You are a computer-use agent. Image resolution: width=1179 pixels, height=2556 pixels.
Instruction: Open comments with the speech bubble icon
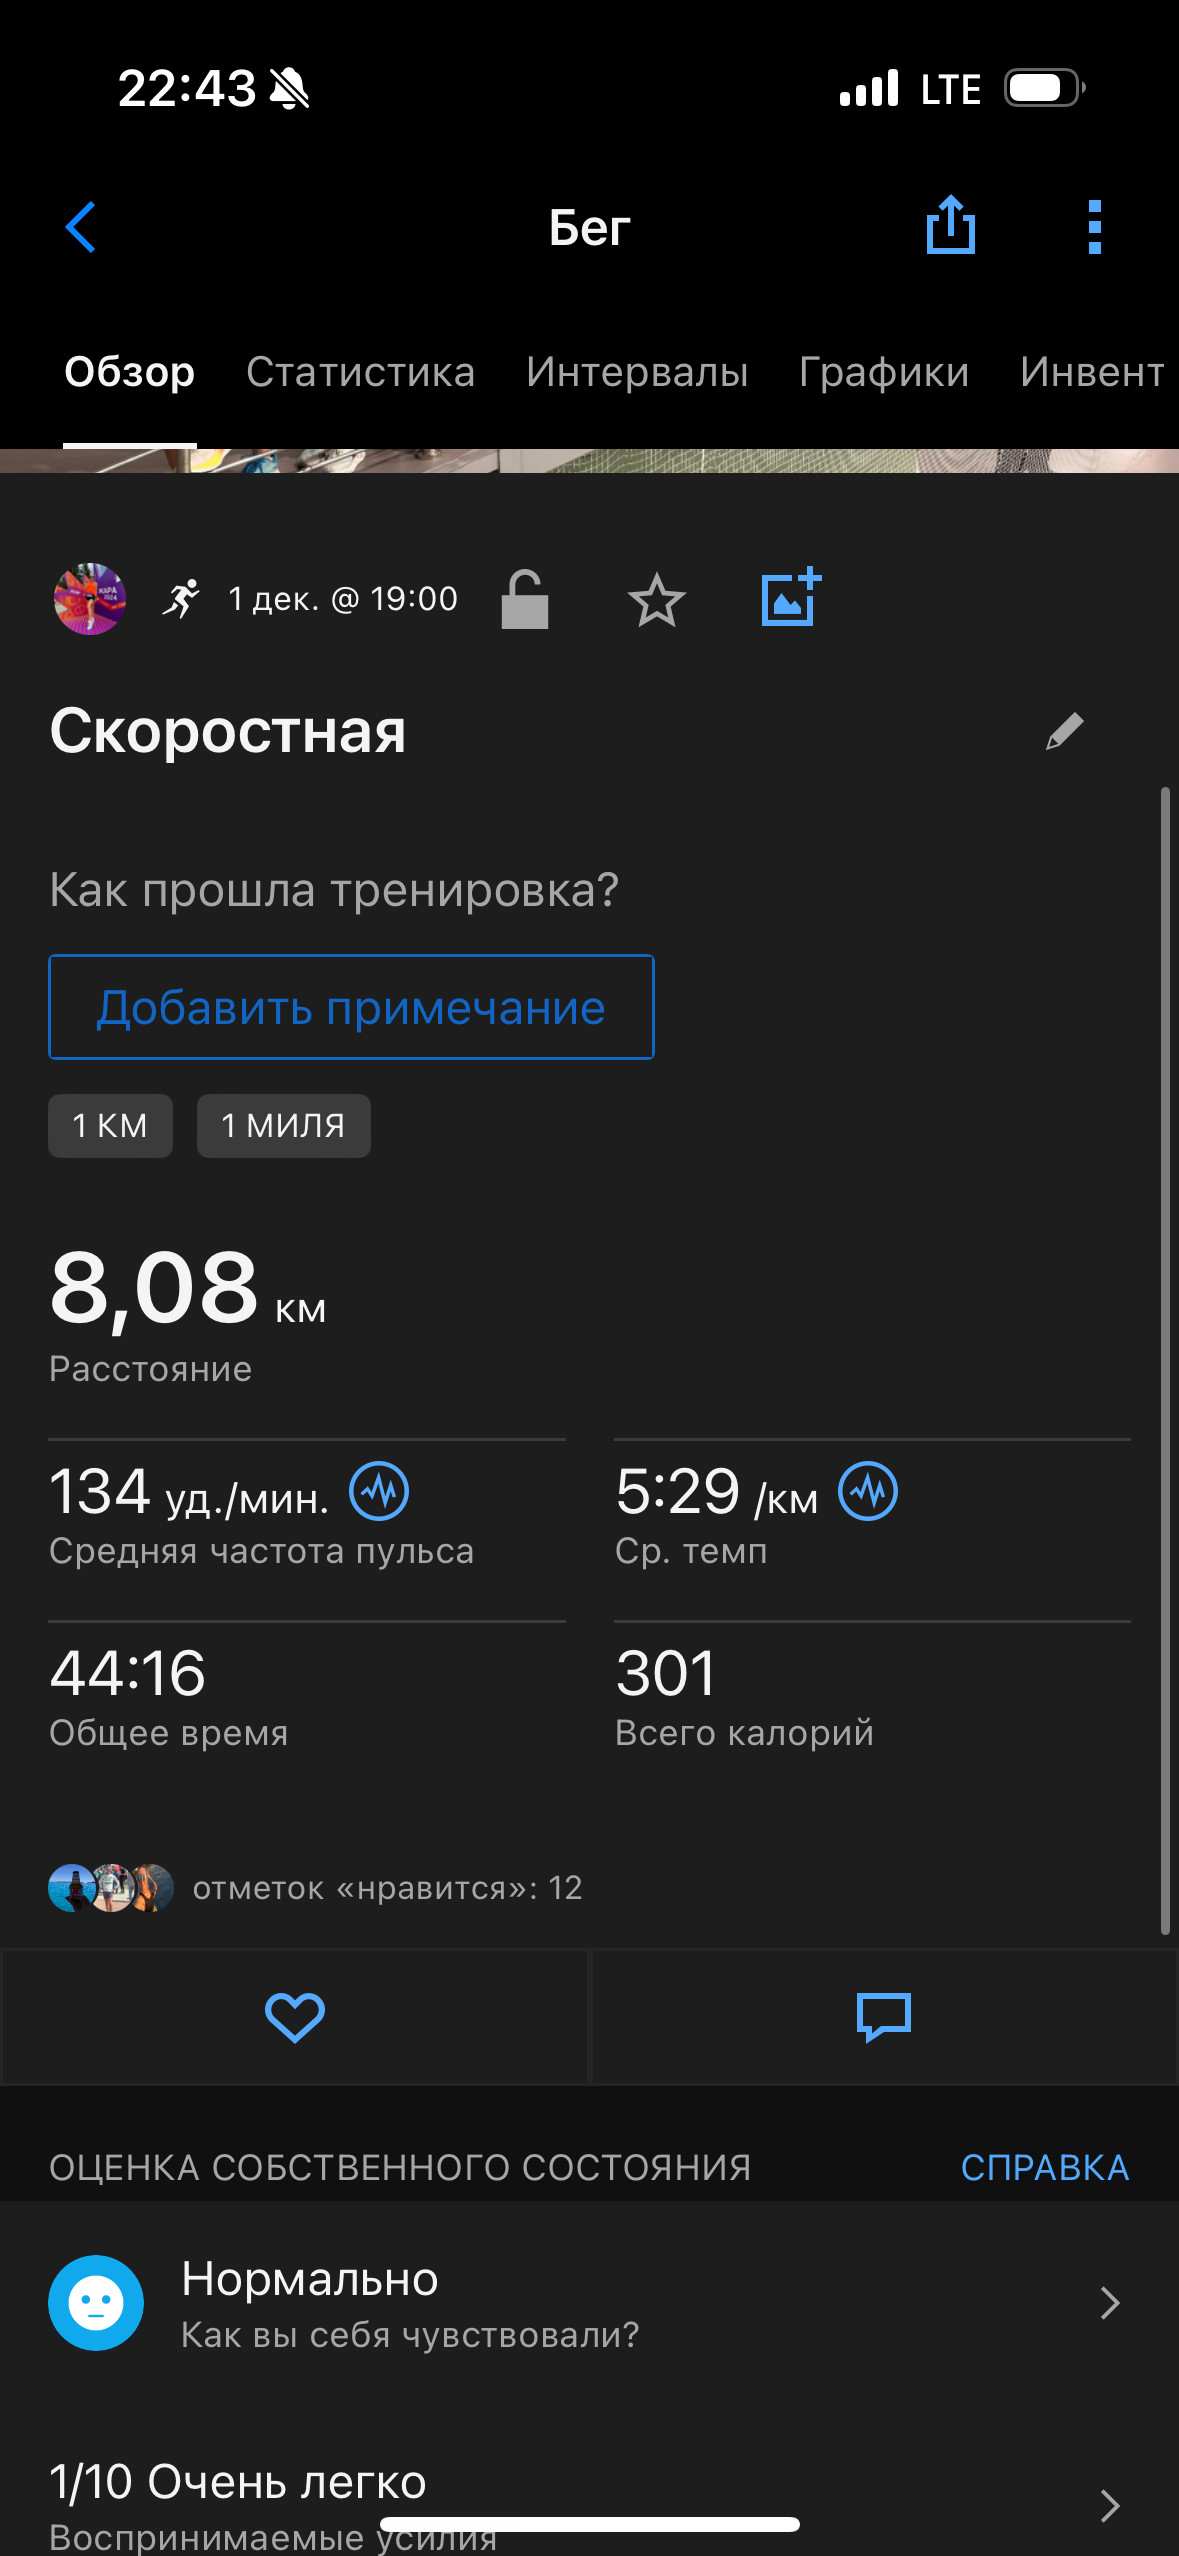[x=884, y=2017]
